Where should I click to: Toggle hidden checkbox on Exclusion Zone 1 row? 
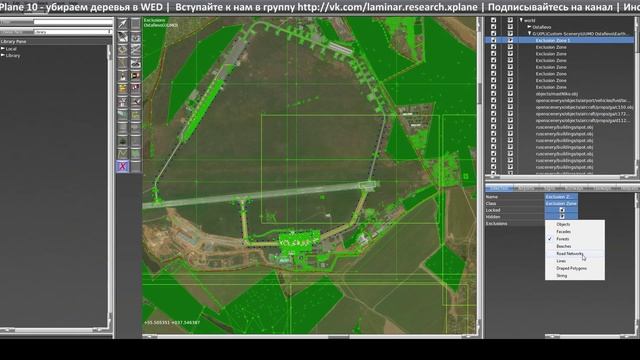(x=510, y=40)
